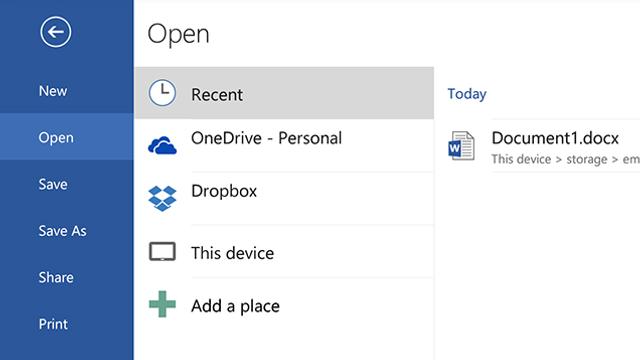Choose Save As in the sidebar
The height and width of the screenshot is (360, 640).
[x=62, y=231]
